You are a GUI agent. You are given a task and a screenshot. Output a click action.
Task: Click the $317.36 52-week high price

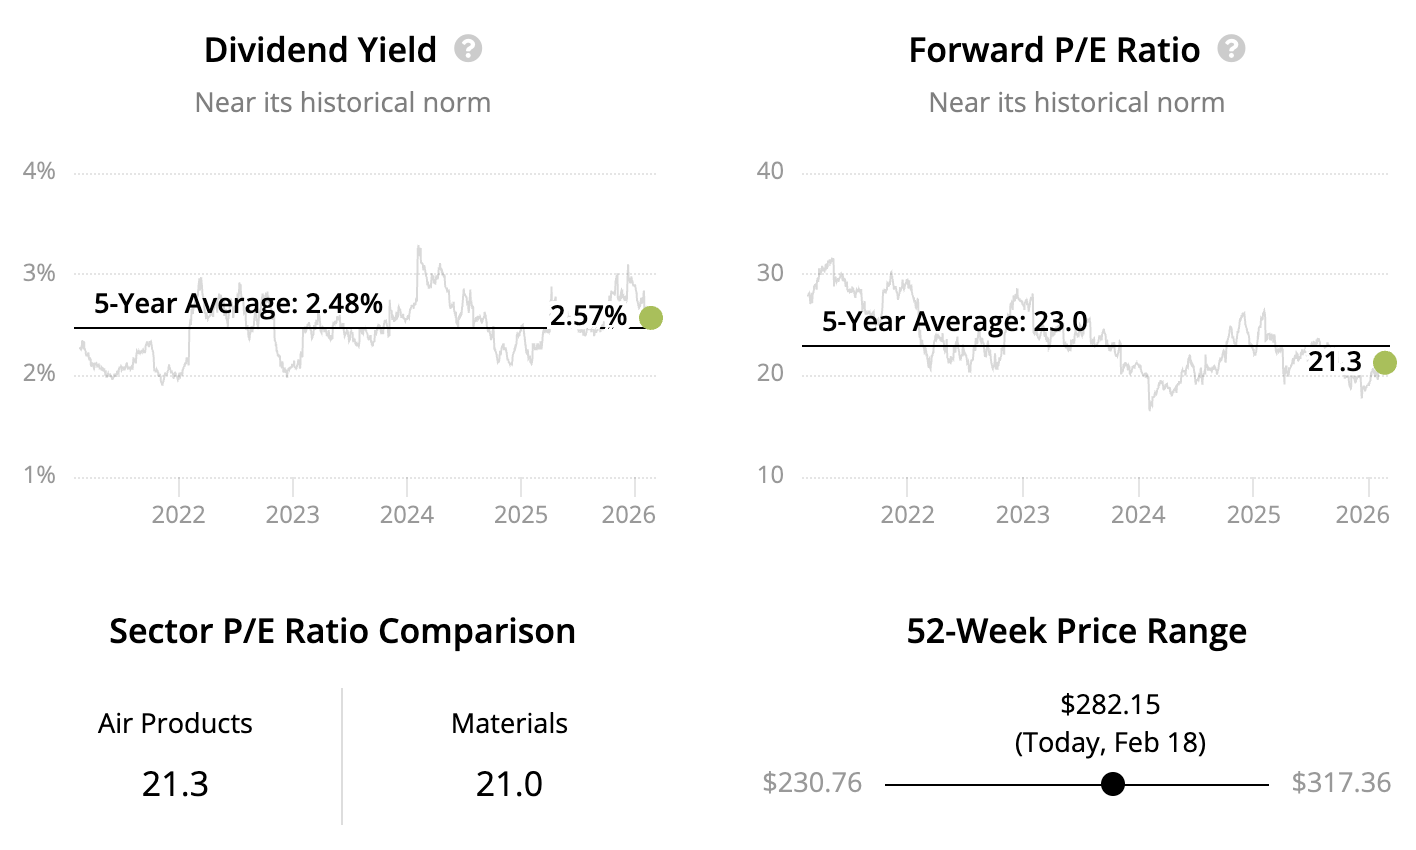1341,782
